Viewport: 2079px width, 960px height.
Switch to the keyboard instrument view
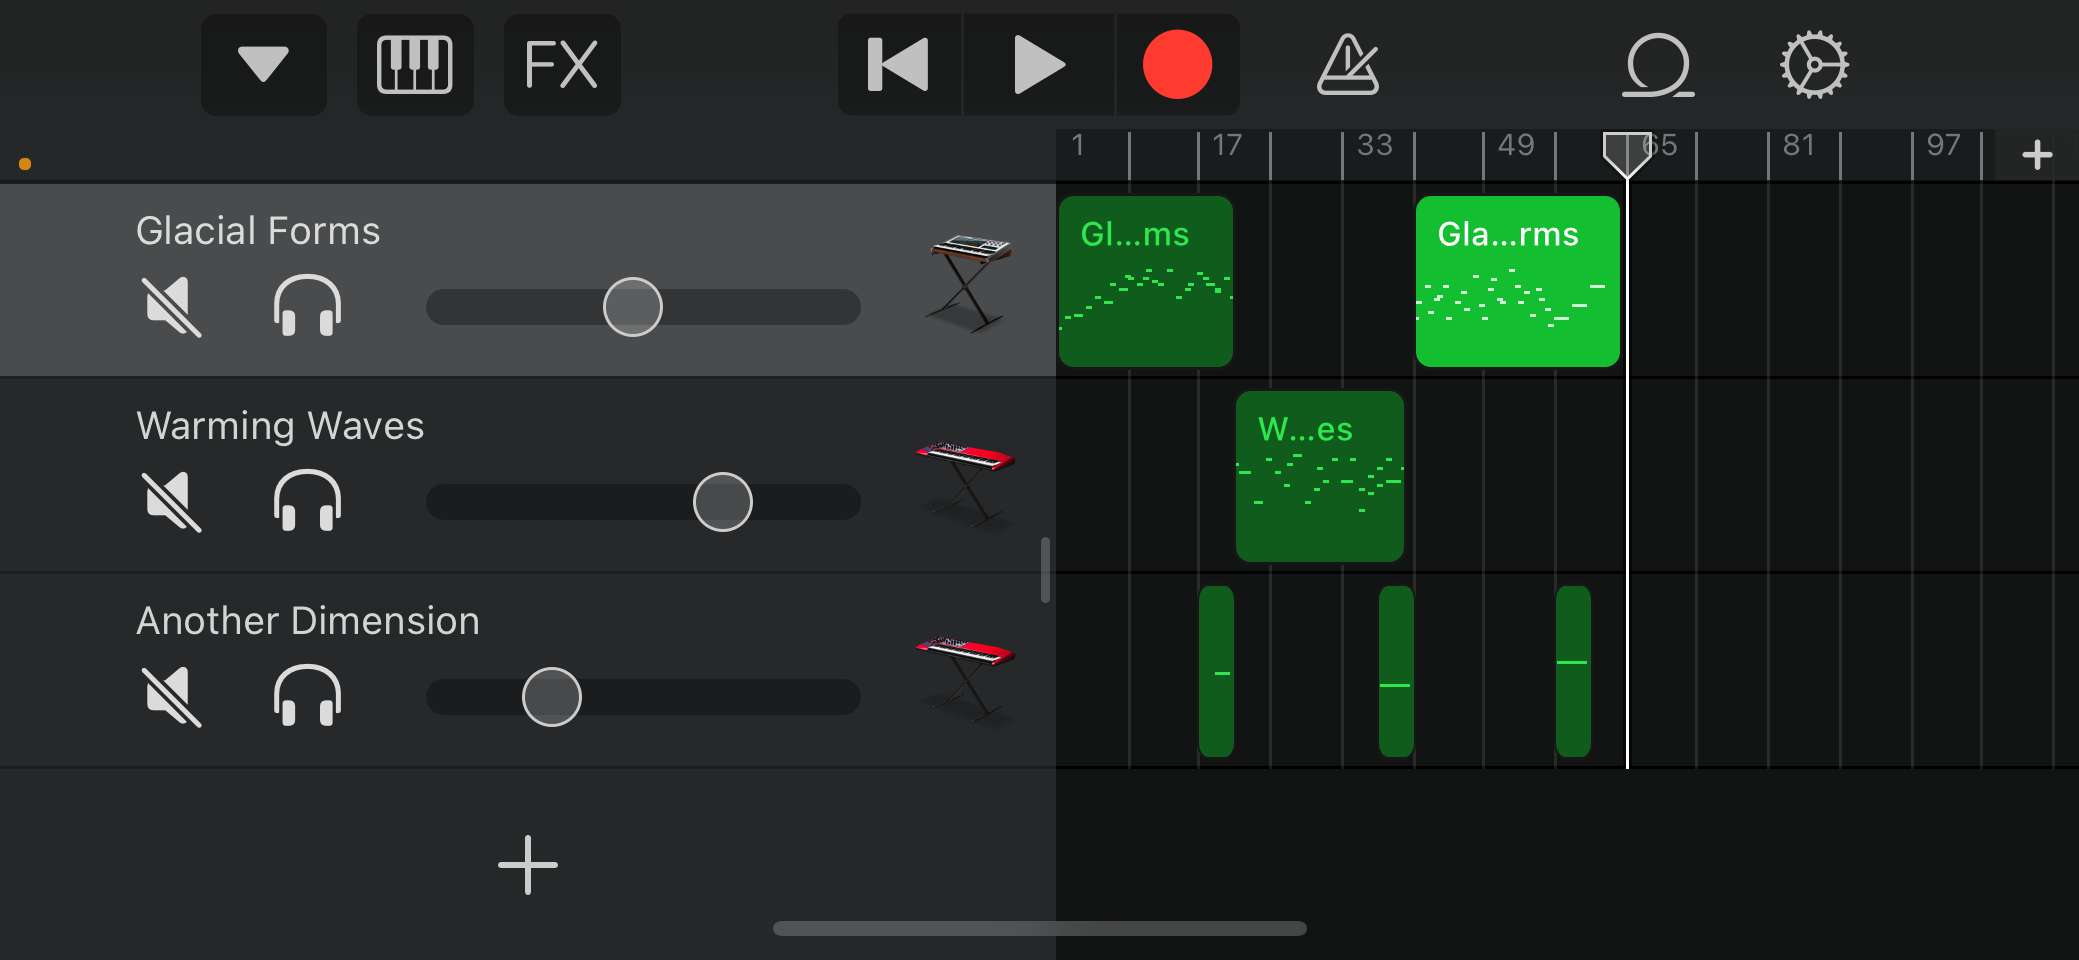[x=415, y=65]
